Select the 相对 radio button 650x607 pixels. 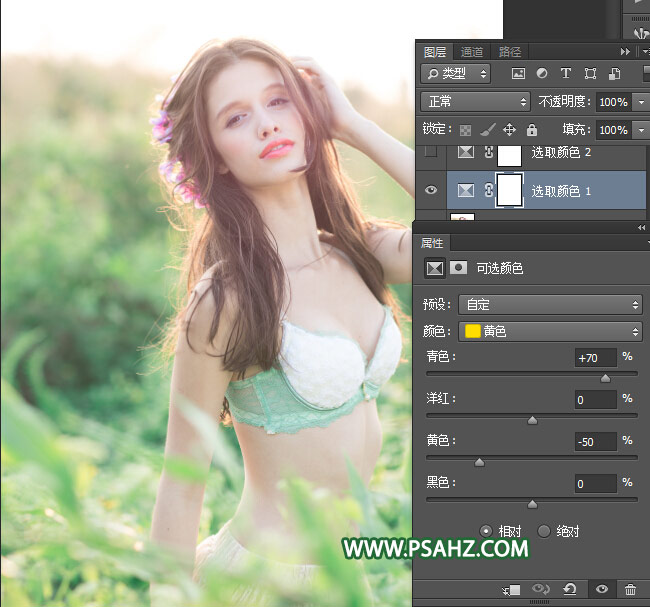point(487,531)
